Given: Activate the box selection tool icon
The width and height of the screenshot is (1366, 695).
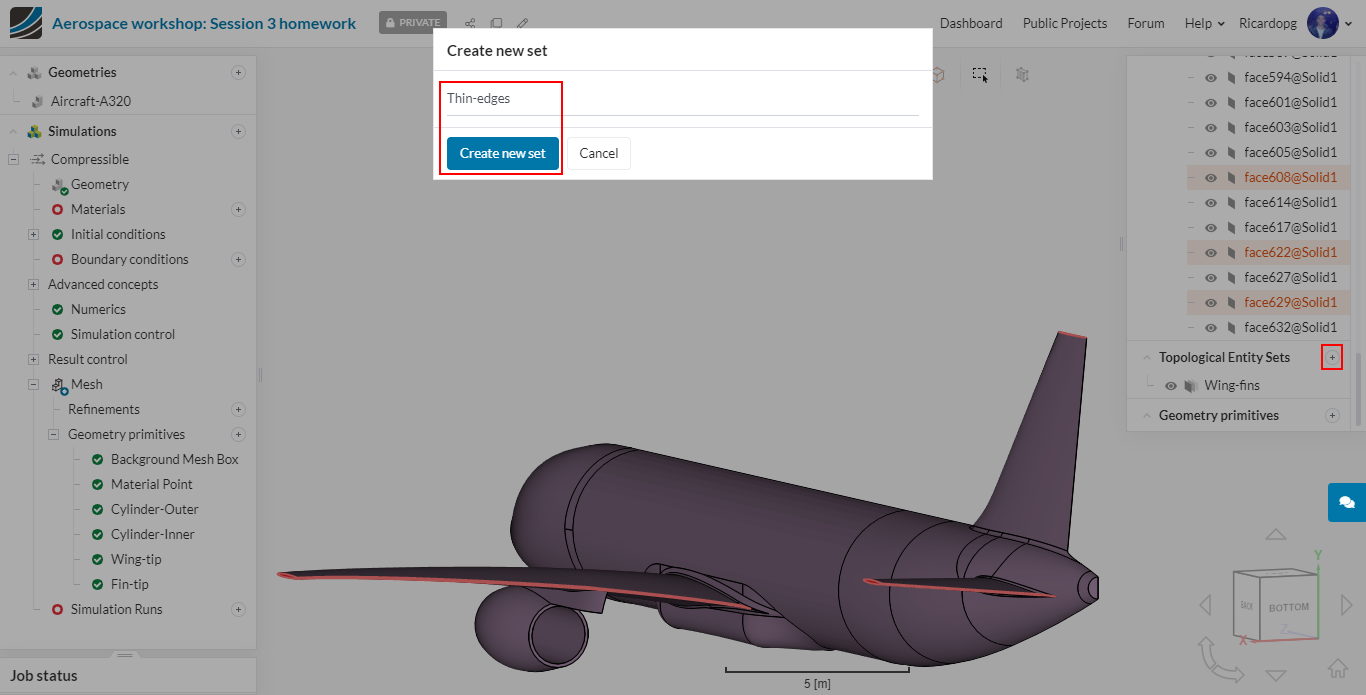Looking at the screenshot, I should point(981,75).
